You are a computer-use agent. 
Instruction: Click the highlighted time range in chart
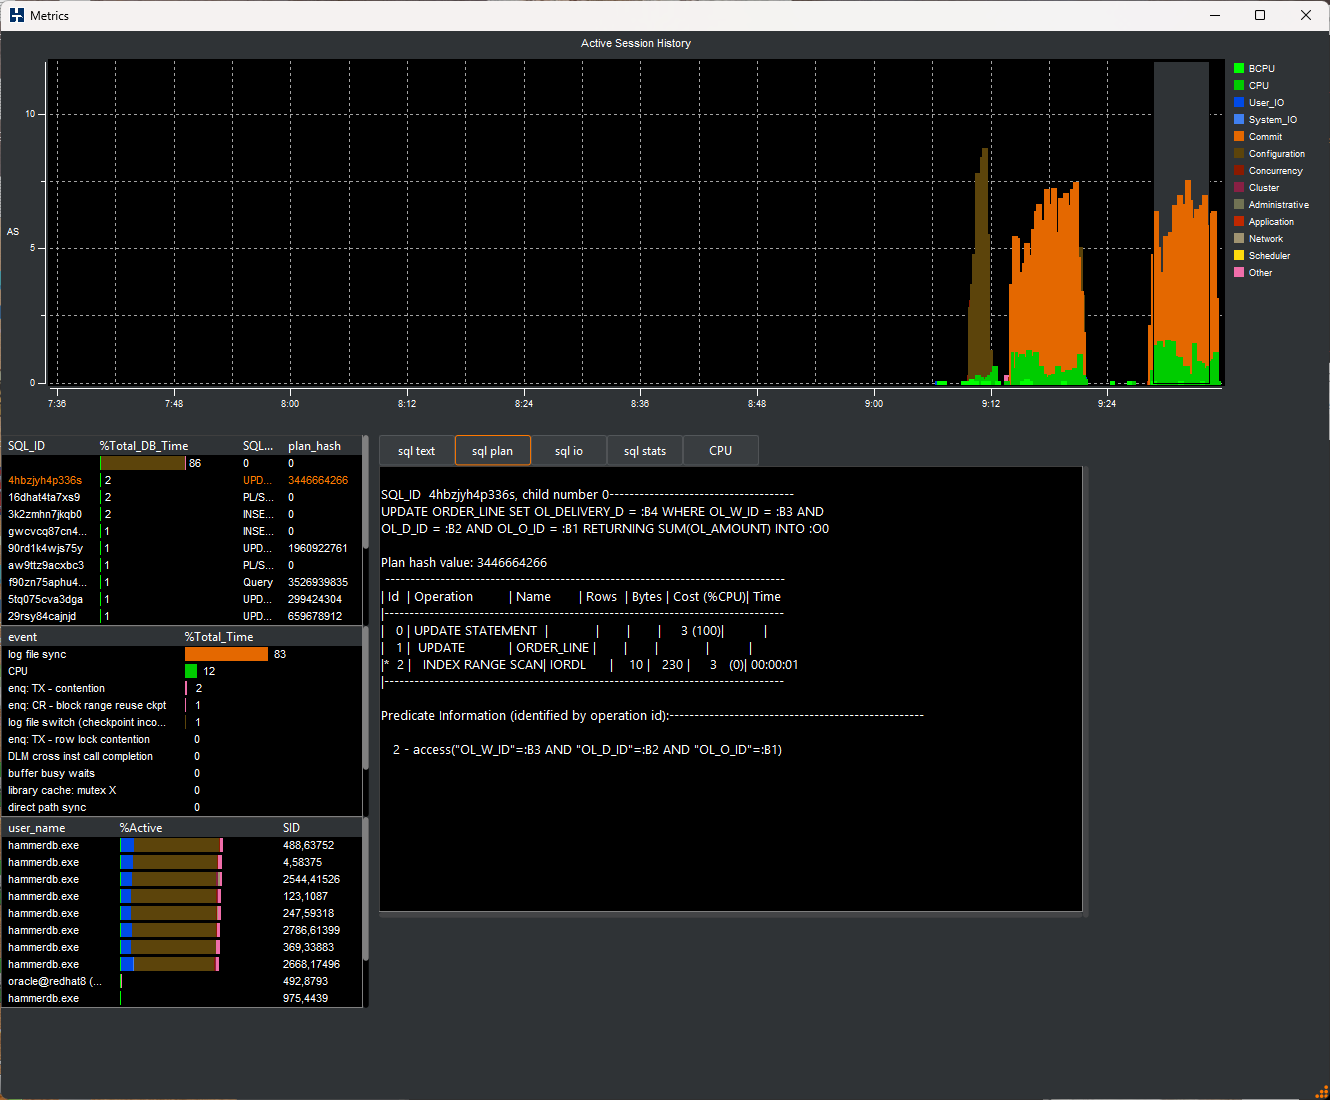(x=1181, y=223)
